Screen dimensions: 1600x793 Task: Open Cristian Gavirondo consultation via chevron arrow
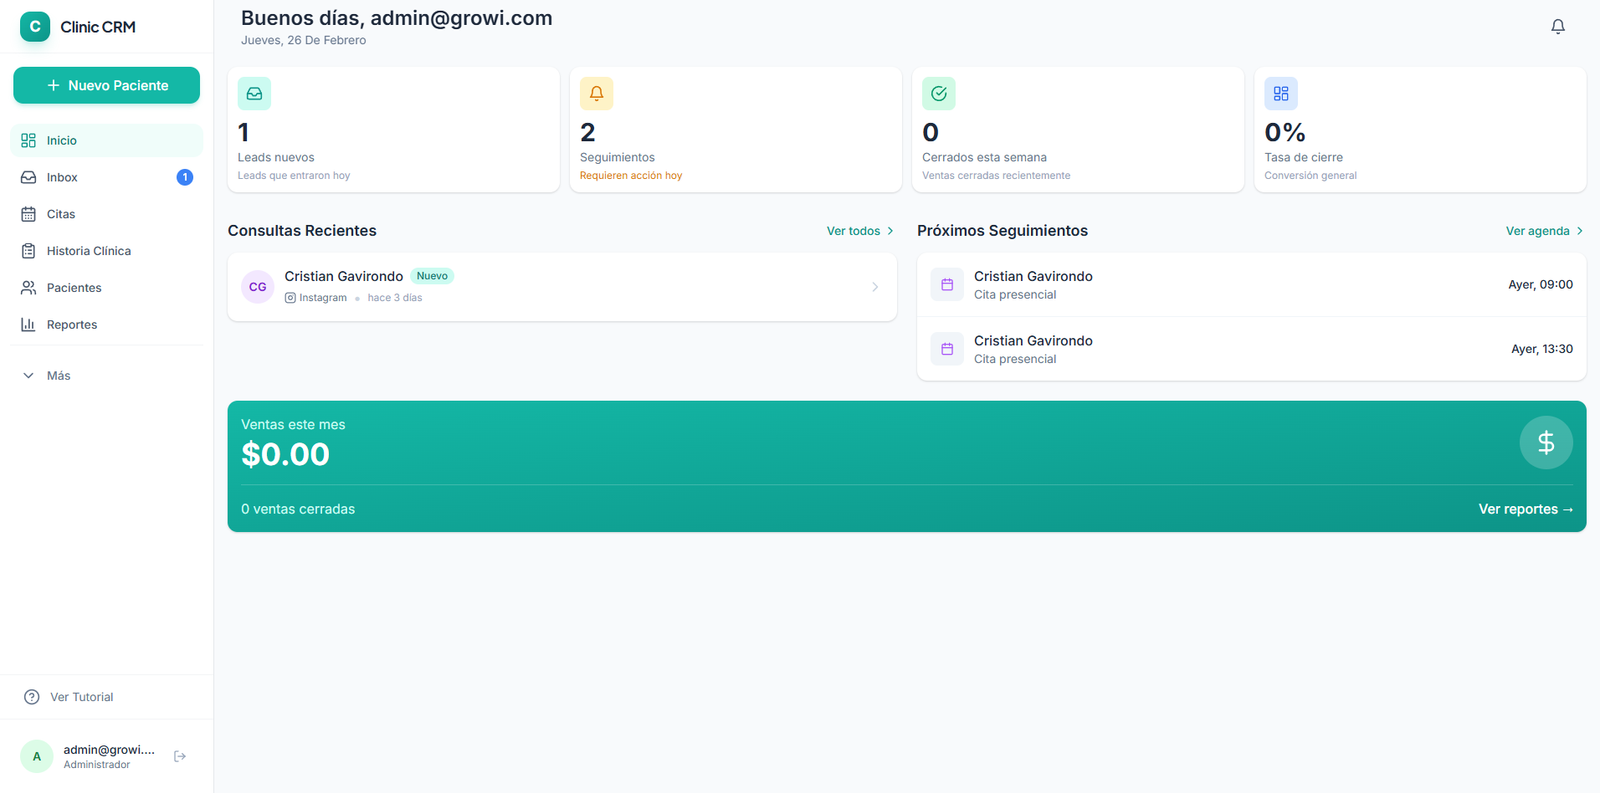875,287
